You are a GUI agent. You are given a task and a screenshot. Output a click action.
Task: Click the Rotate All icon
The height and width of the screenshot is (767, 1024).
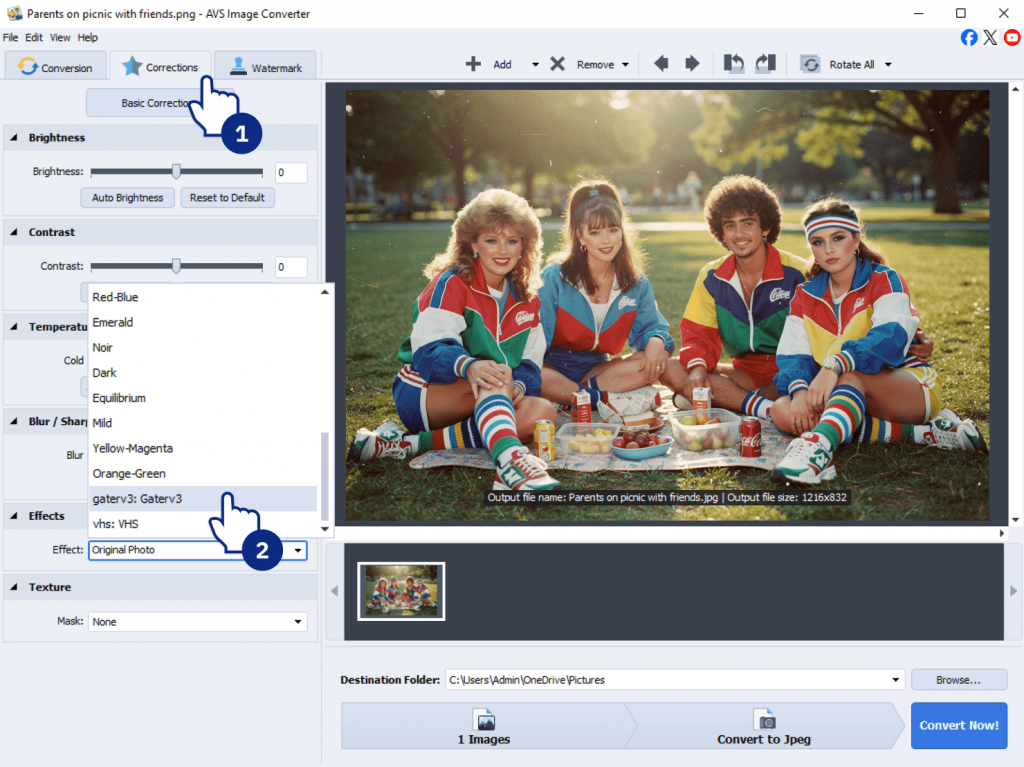810,64
